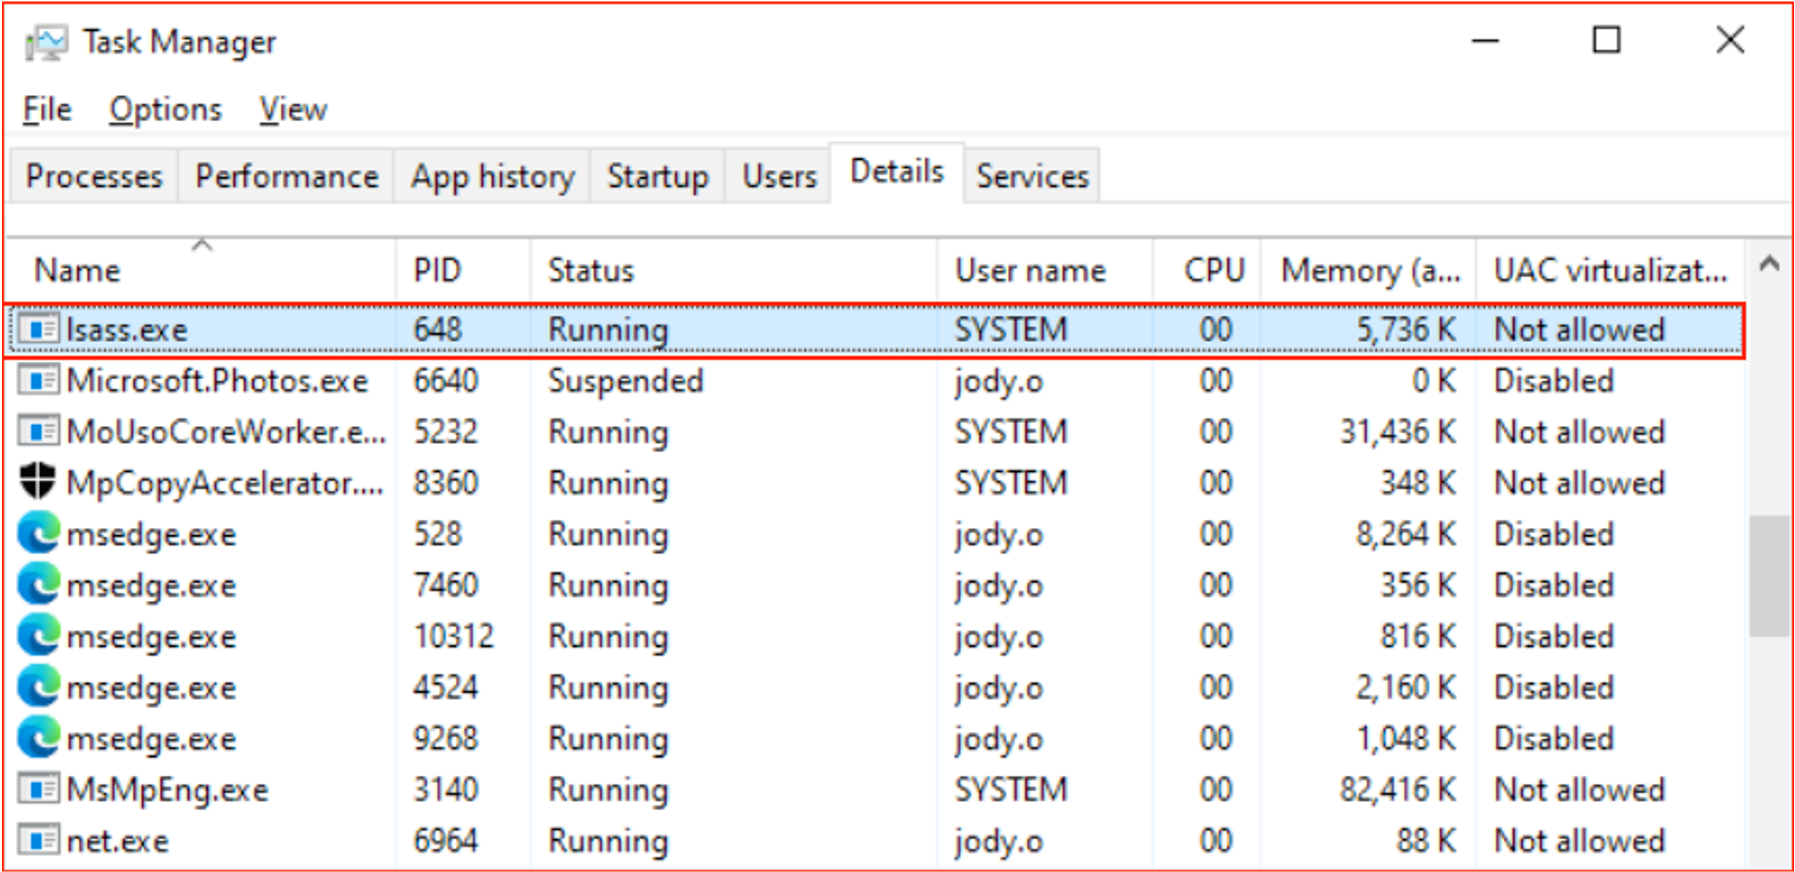Click jody.o user name in net.exe row
This screenshot has width=1795, height=872.
[999, 841]
